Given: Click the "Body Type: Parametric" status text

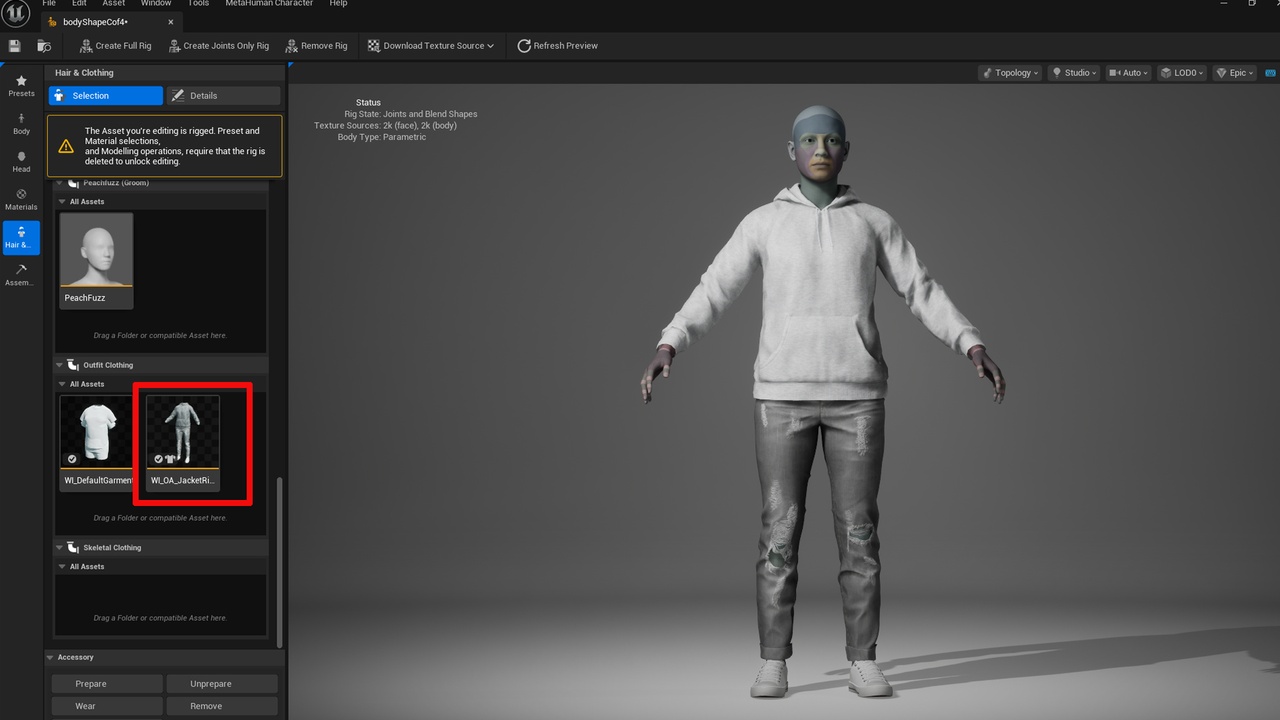Looking at the screenshot, I should click(x=382, y=137).
